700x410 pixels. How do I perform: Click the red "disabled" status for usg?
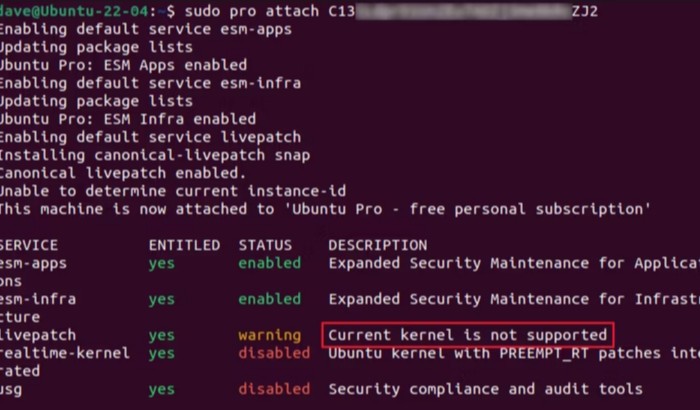(x=273, y=389)
